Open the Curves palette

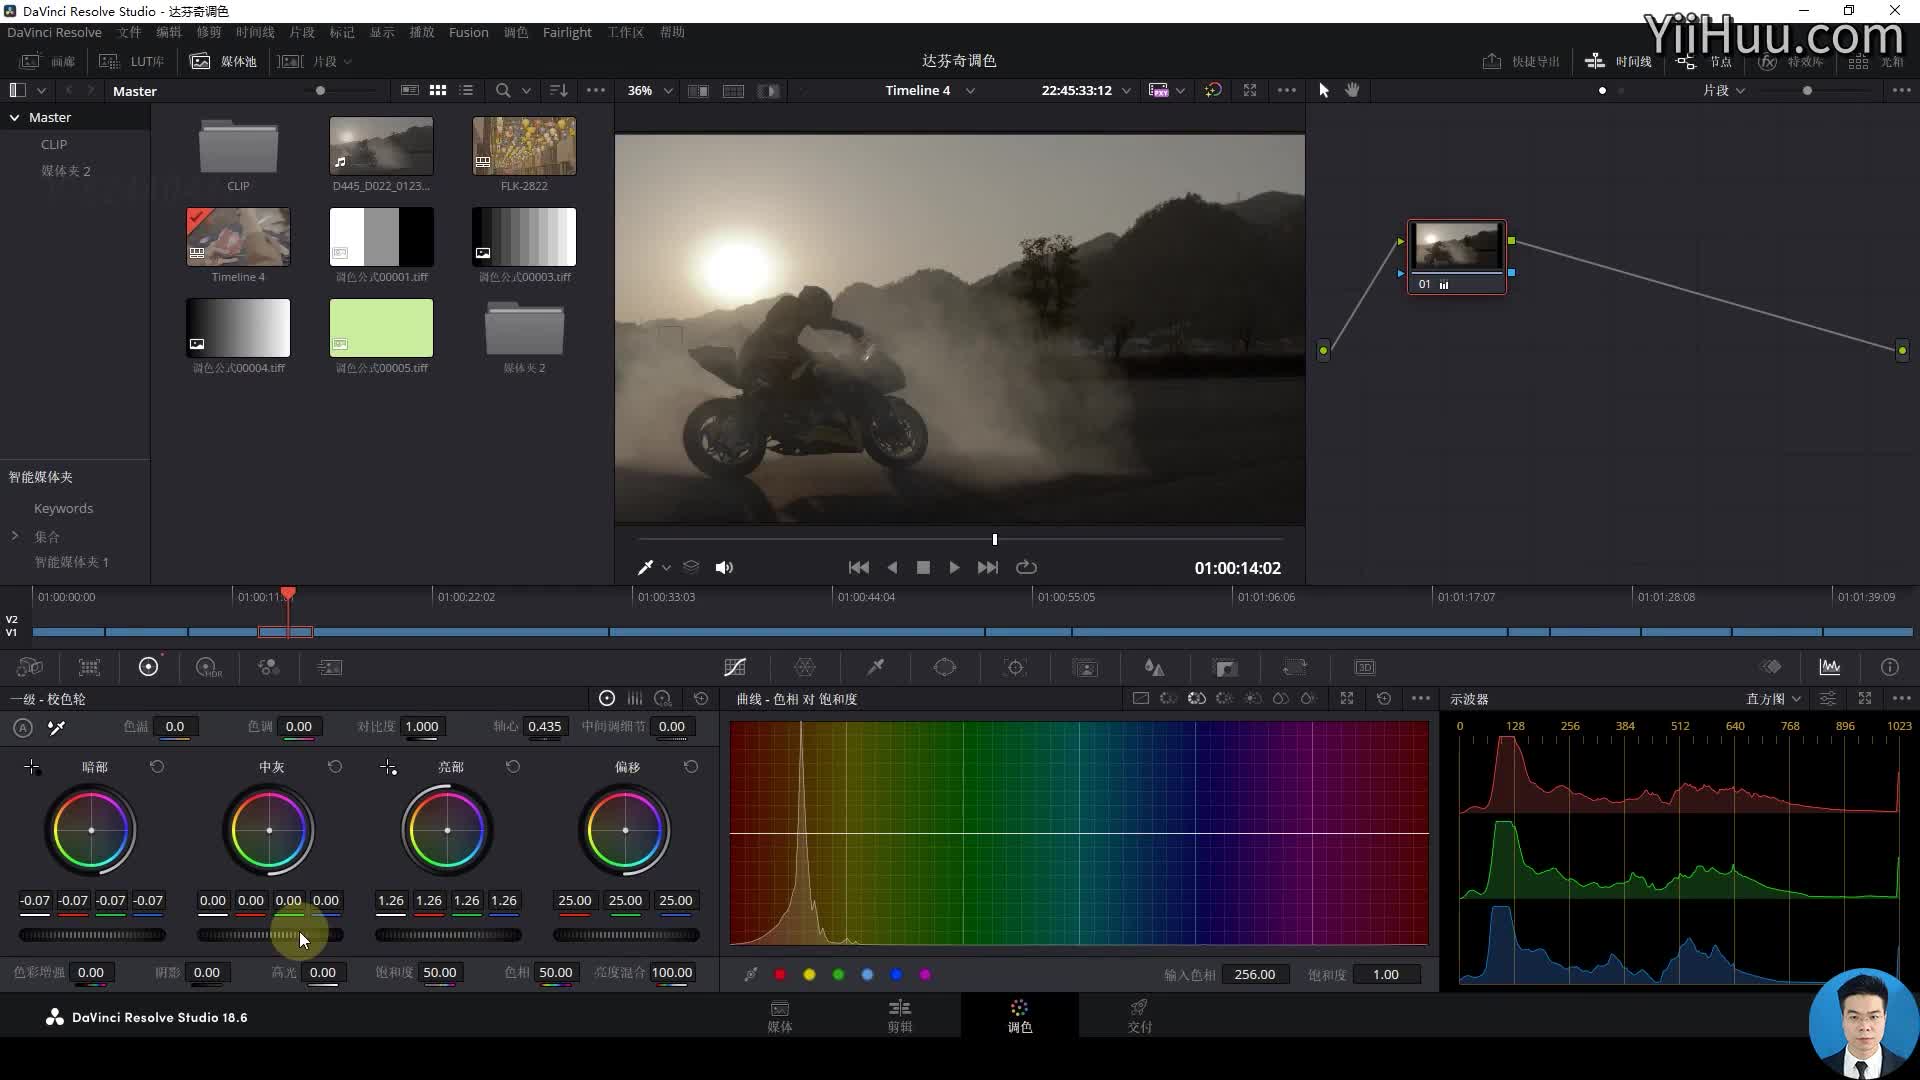pos(735,667)
